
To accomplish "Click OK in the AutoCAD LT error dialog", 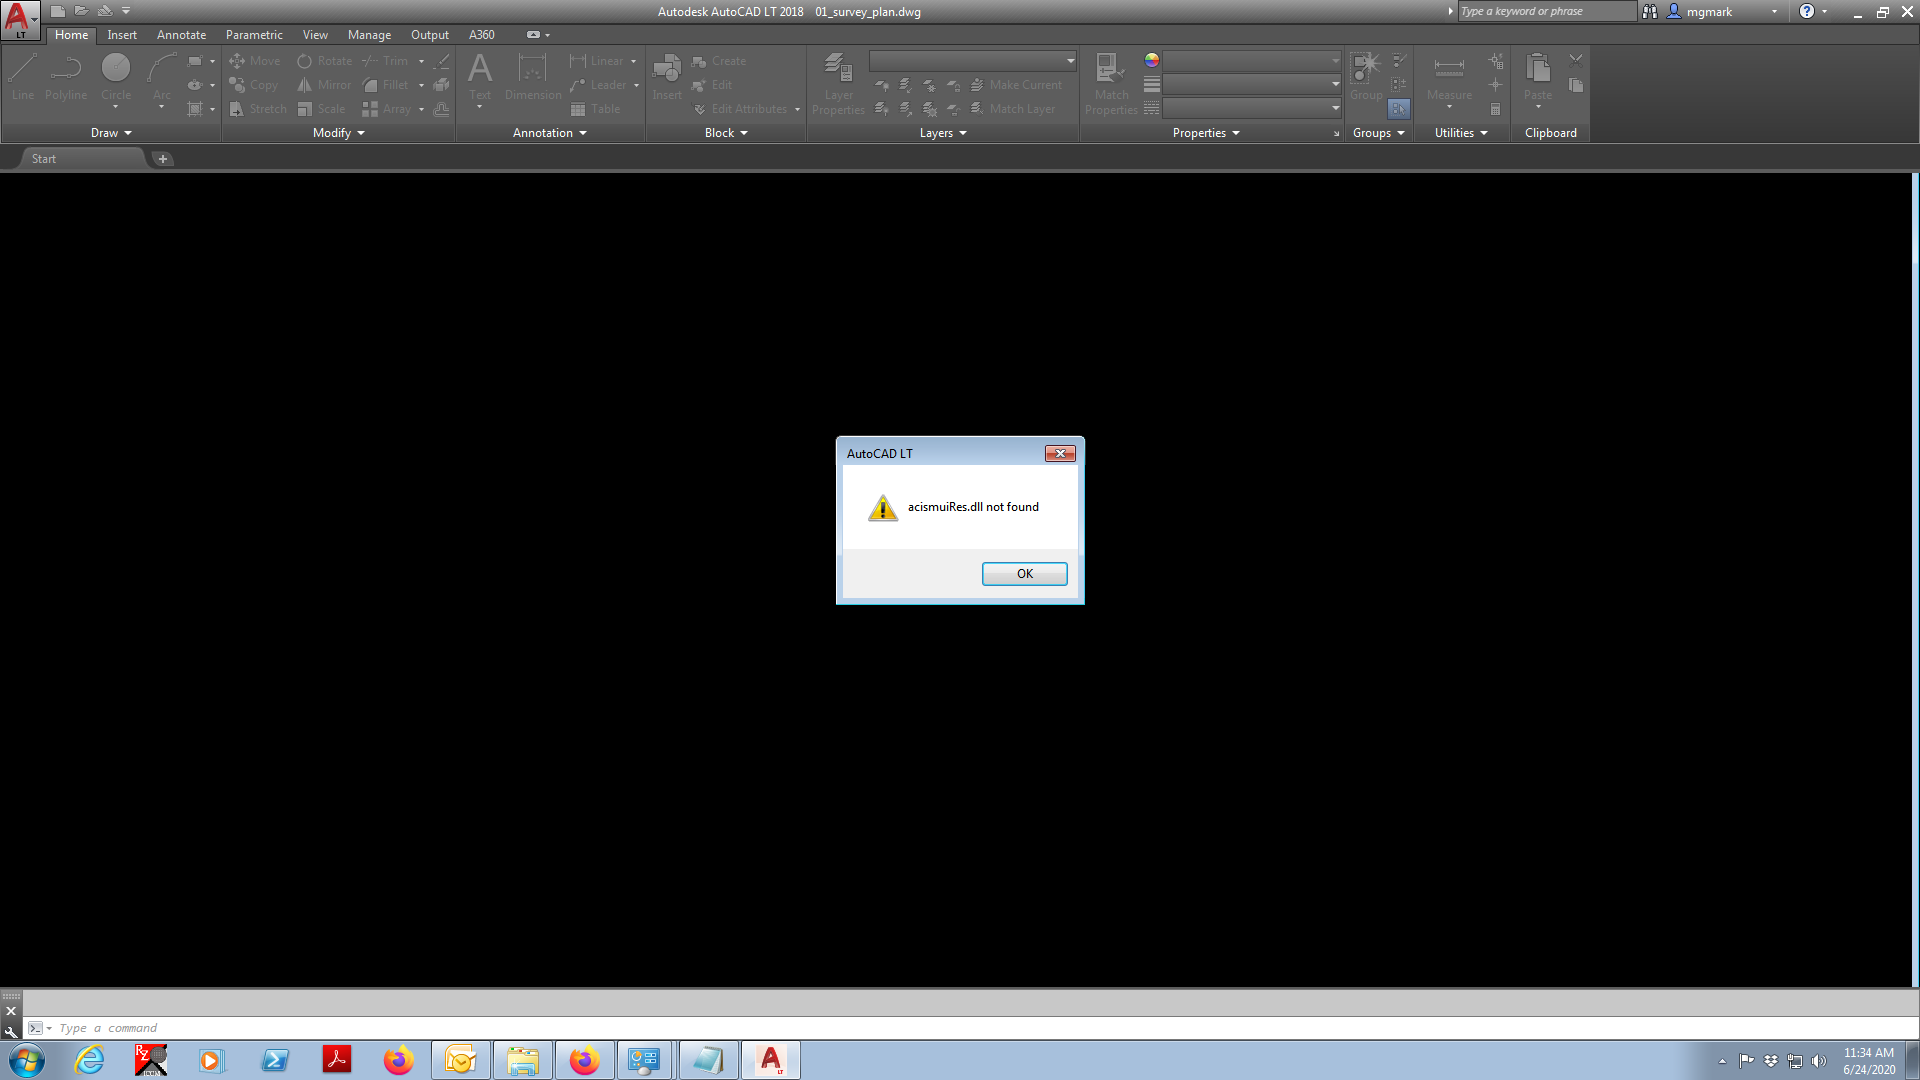I will (x=1024, y=573).
